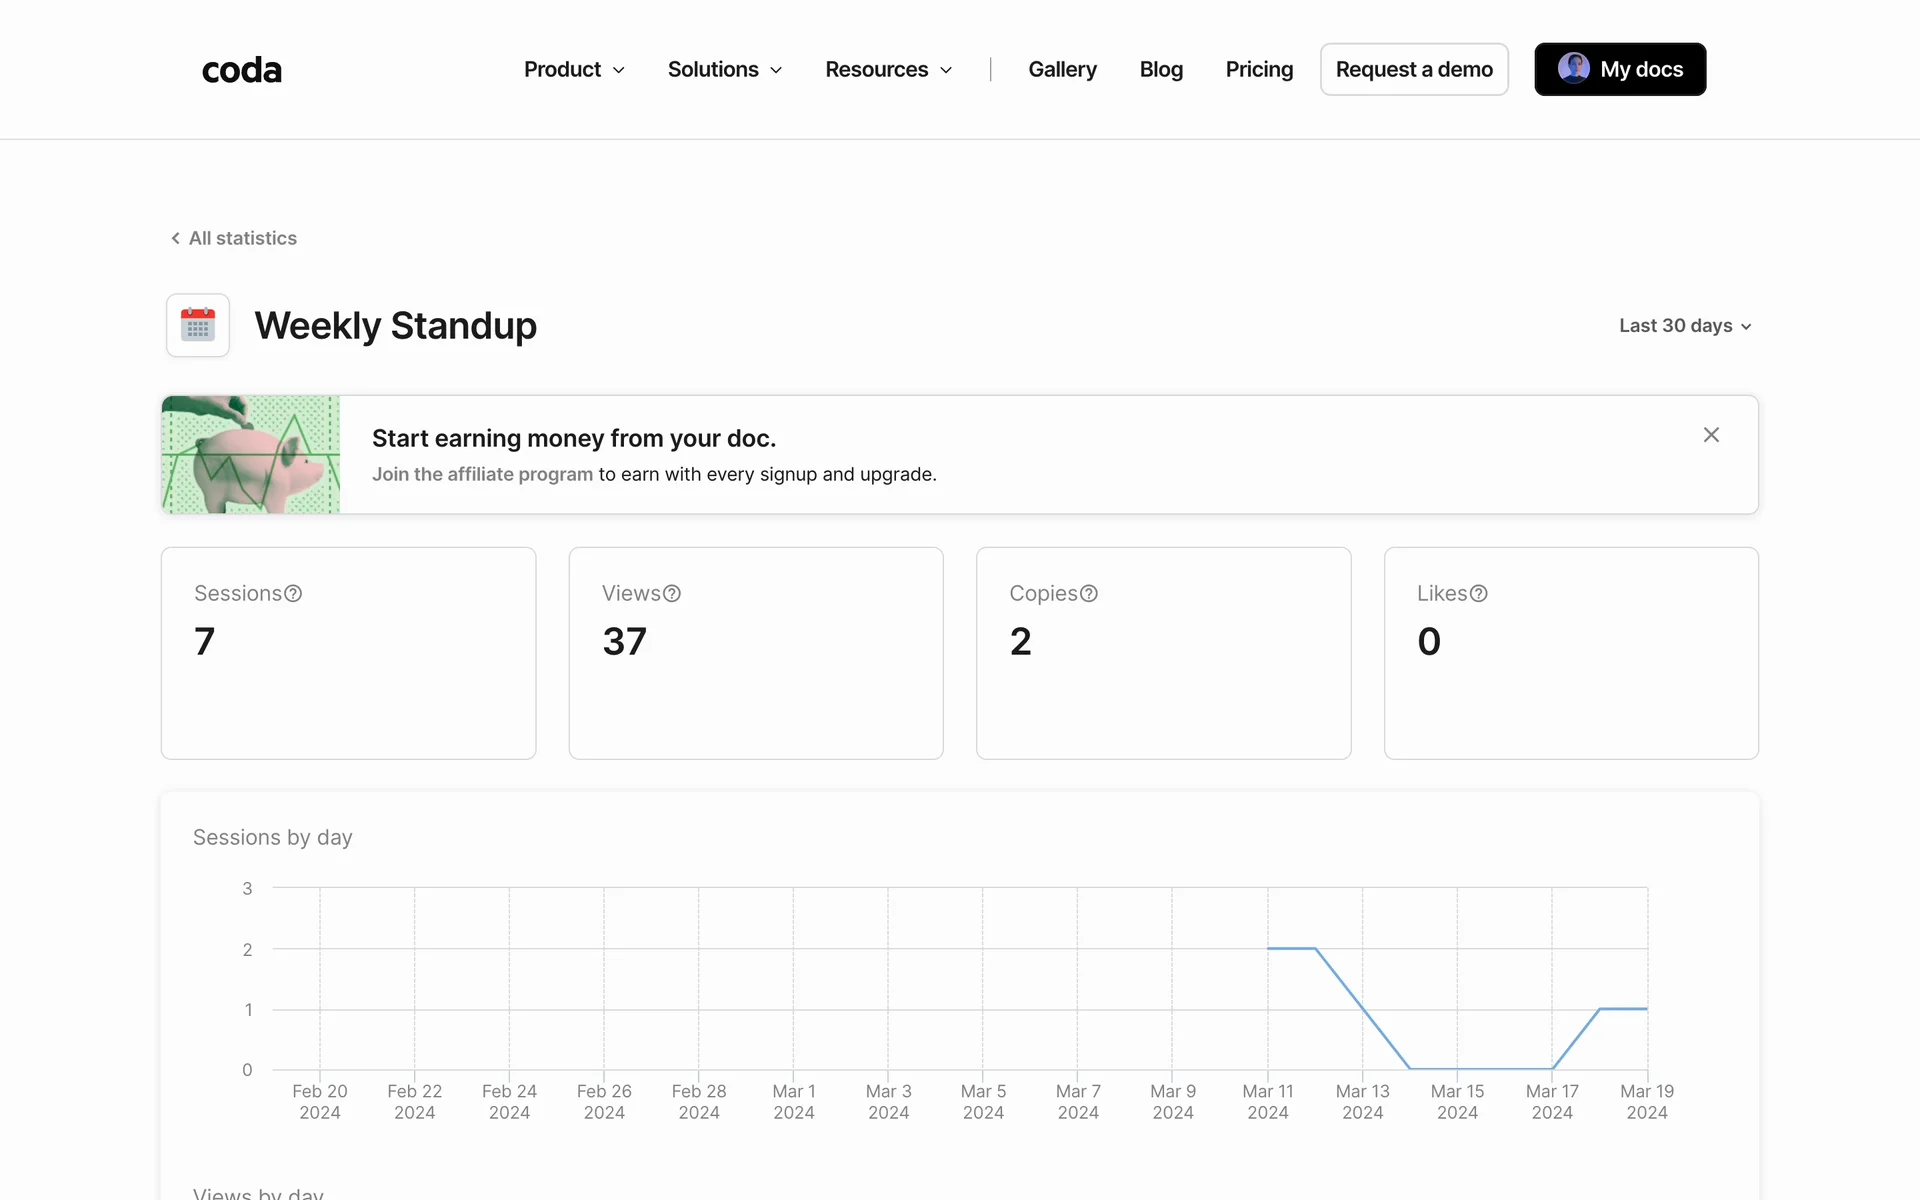Image resolution: width=1920 pixels, height=1200 pixels.
Task: Click the Copies help question icon
Action: (1089, 594)
